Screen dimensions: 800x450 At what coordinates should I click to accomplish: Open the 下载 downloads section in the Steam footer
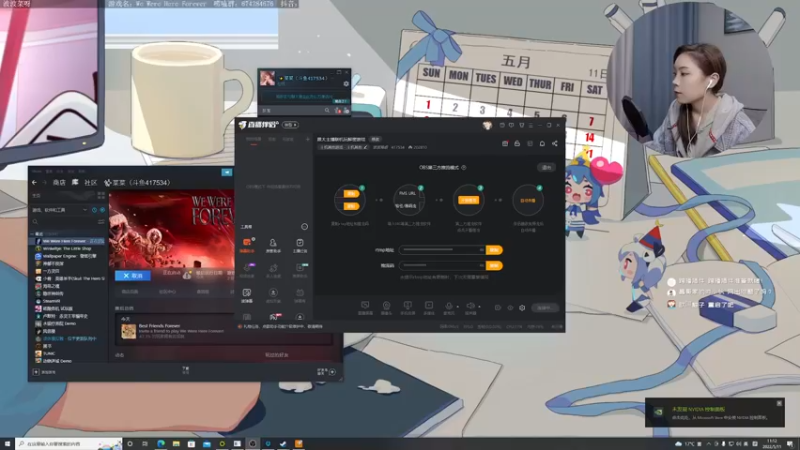pos(186,370)
